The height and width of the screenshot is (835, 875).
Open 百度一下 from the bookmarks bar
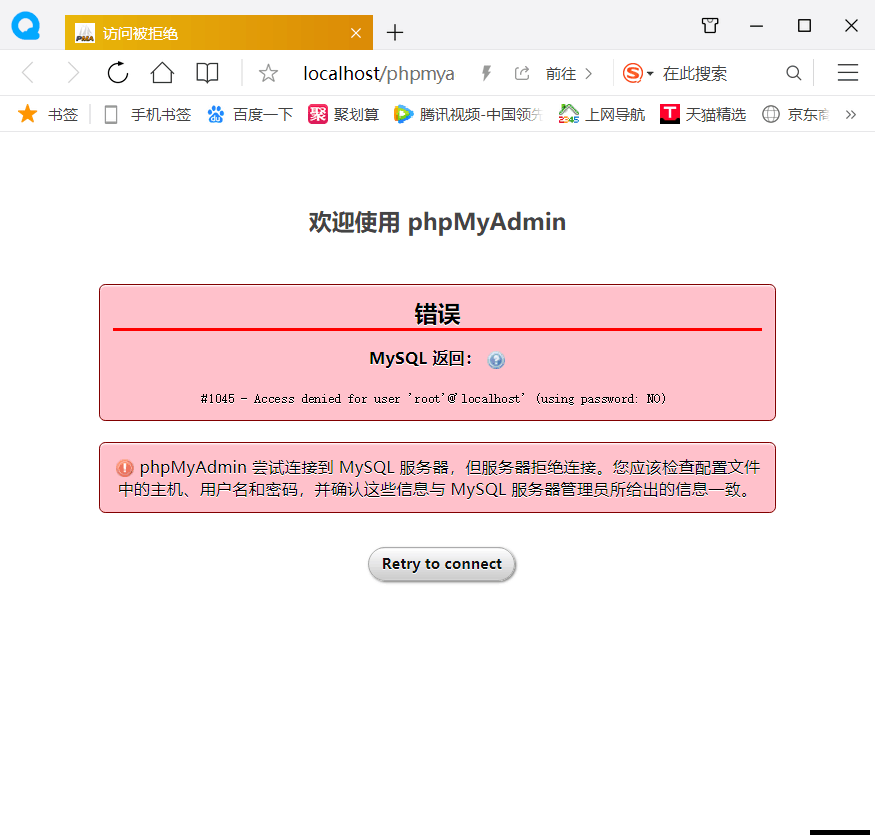(x=250, y=114)
